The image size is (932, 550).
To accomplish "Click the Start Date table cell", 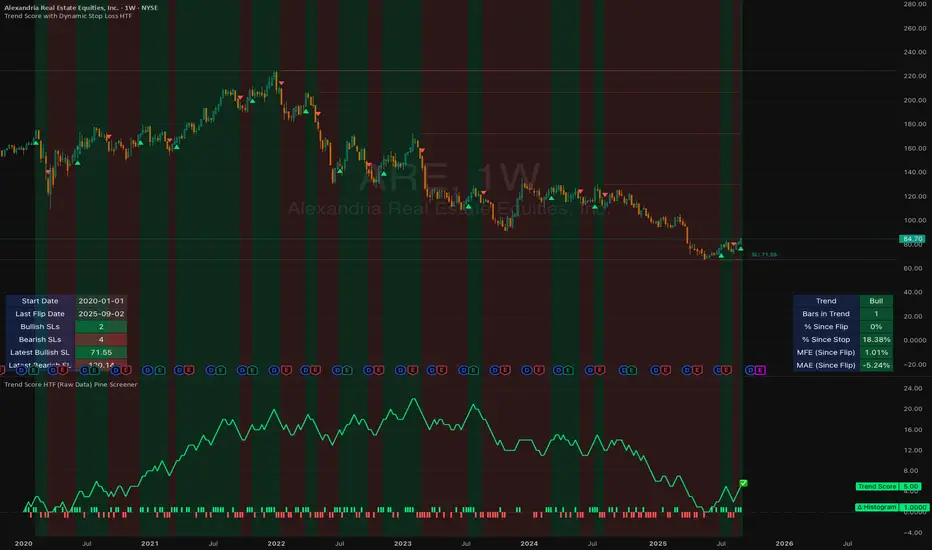I will [x=40, y=301].
